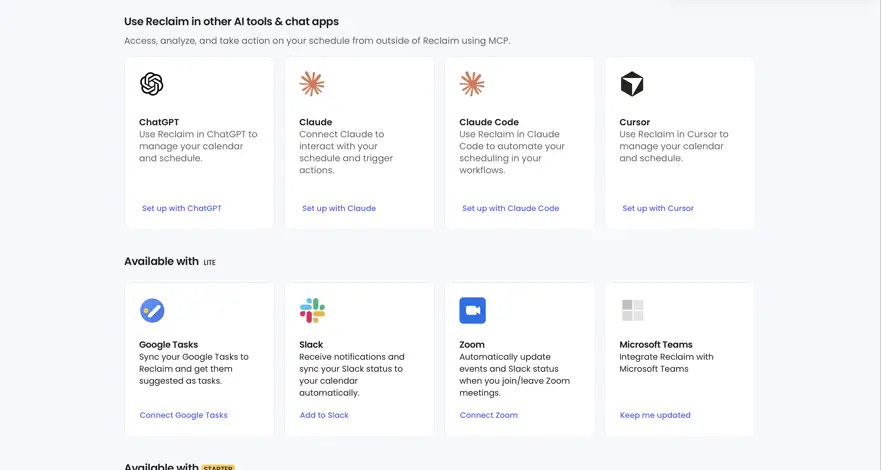Click the Claude Code starburst icon

(472, 84)
